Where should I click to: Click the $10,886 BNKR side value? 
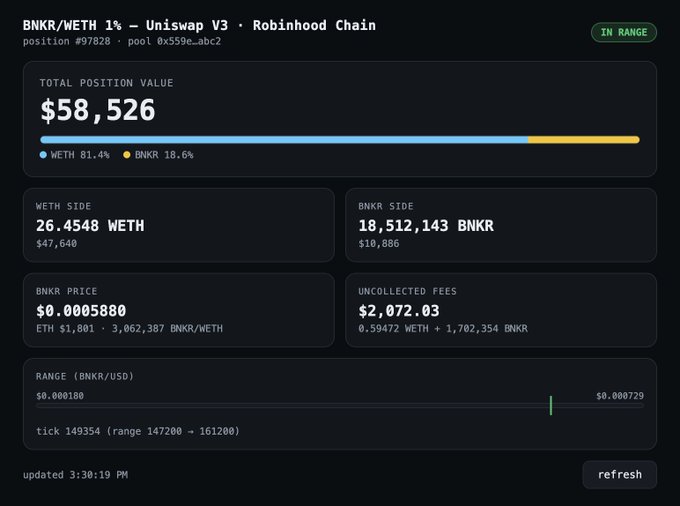pos(379,243)
